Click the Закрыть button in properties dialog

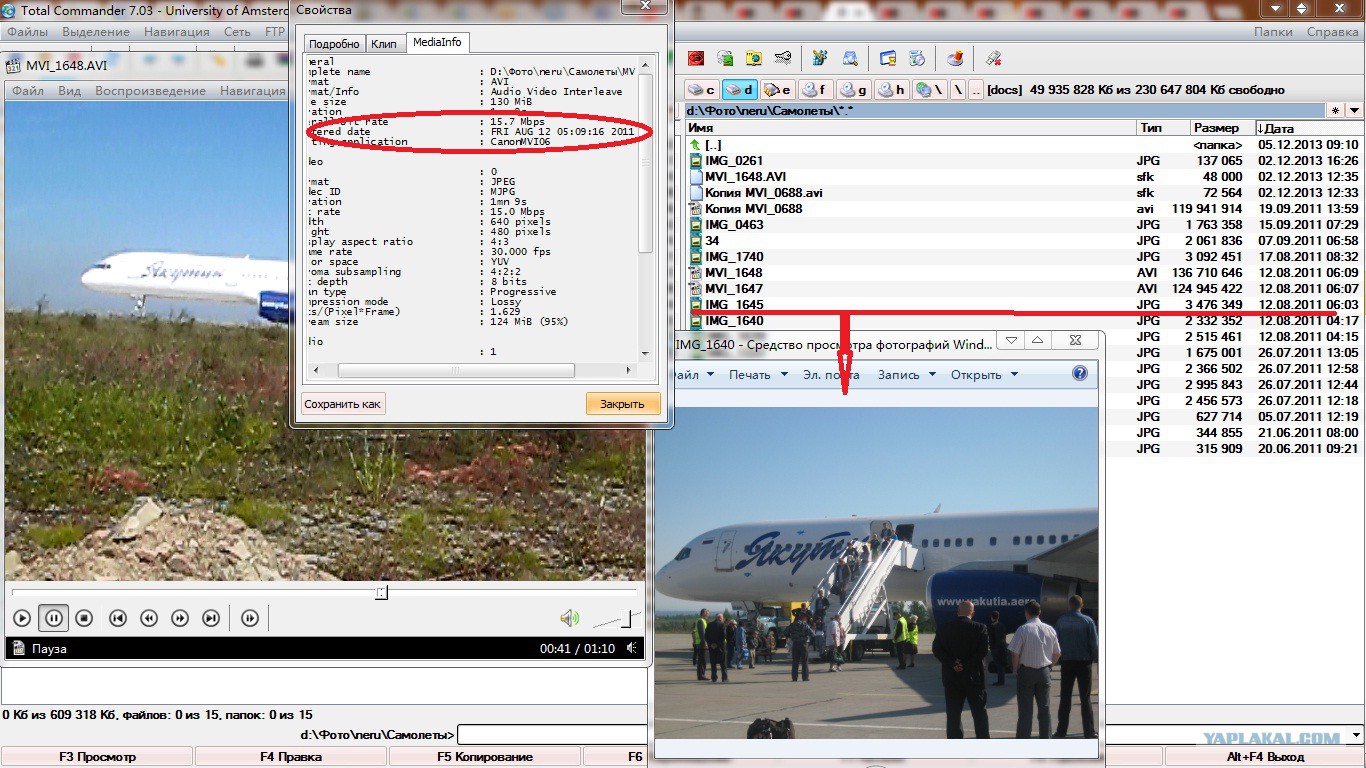tap(623, 404)
